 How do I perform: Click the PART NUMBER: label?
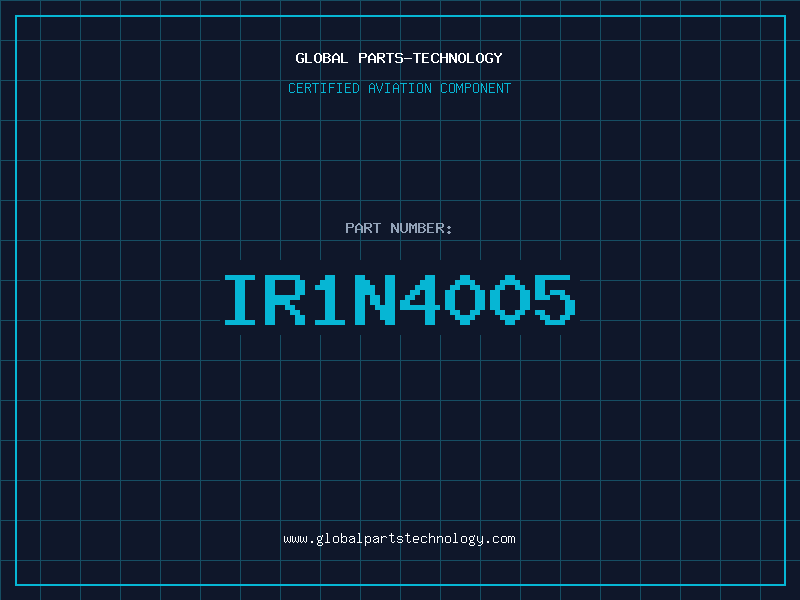(399, 228)
